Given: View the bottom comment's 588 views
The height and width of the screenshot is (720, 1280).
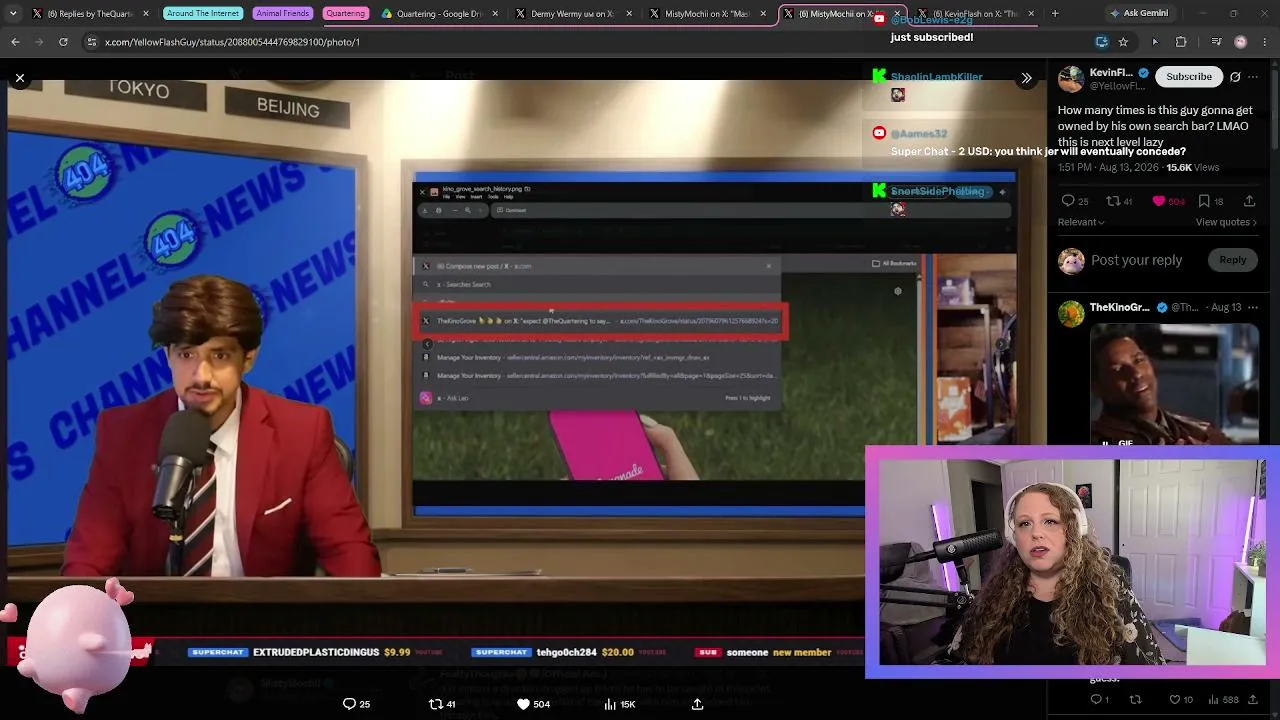Looking at the screenshot, I should [x=1222, y=699].
